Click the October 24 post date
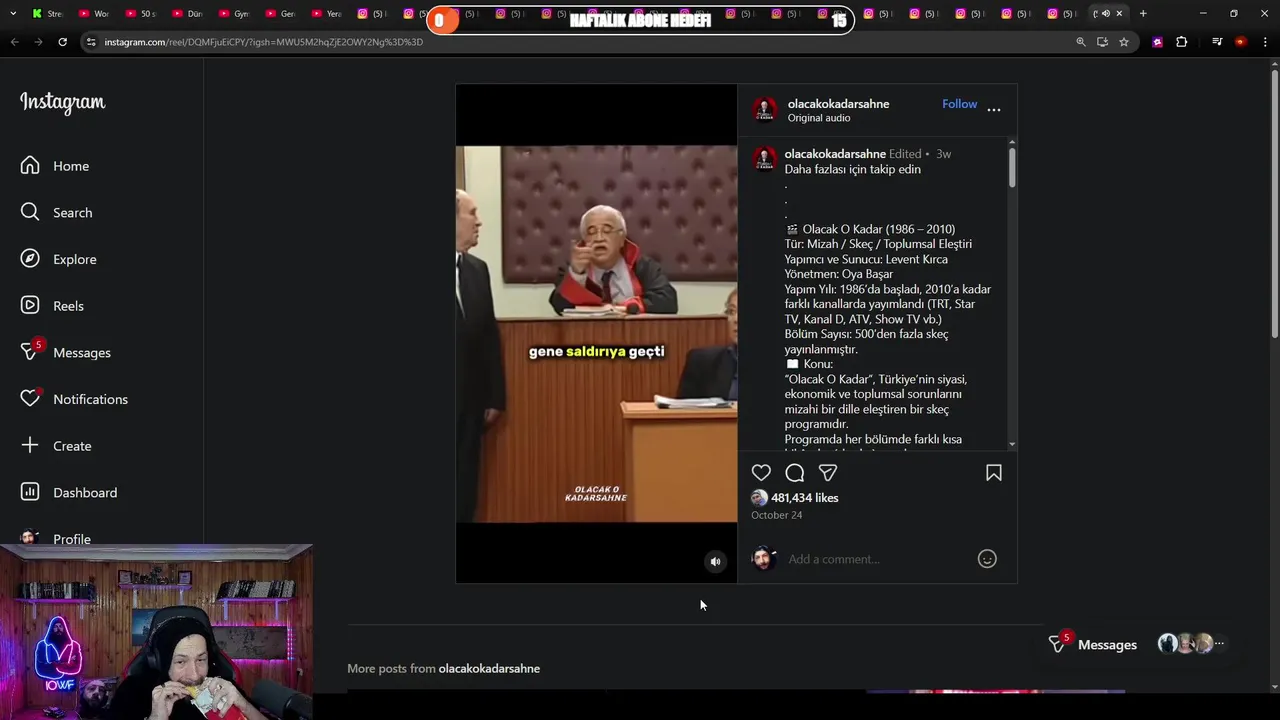The width and height of the screenshot is (1280, 720). pos(777,515)
